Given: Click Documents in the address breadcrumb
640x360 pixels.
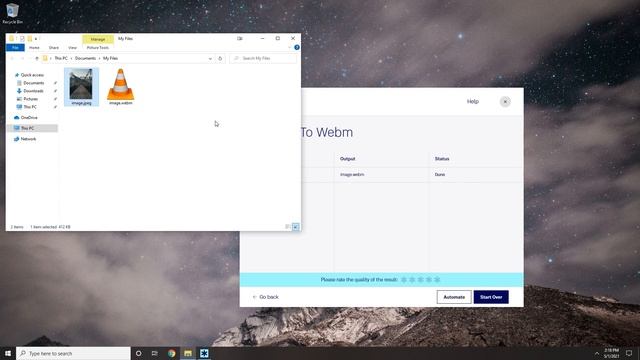Looking at the screenshot, I should click(x=85, y=58).
